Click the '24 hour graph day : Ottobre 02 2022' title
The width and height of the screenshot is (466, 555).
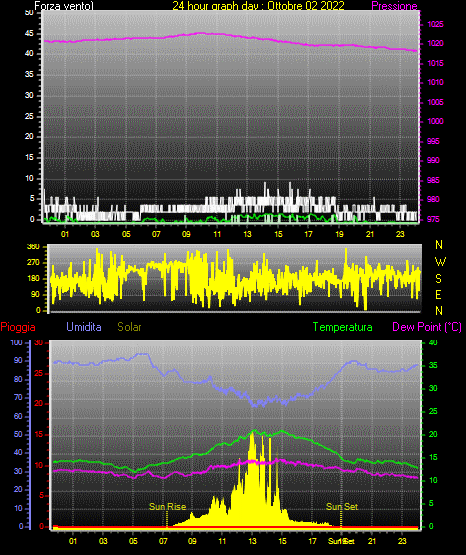coord(258,6)
